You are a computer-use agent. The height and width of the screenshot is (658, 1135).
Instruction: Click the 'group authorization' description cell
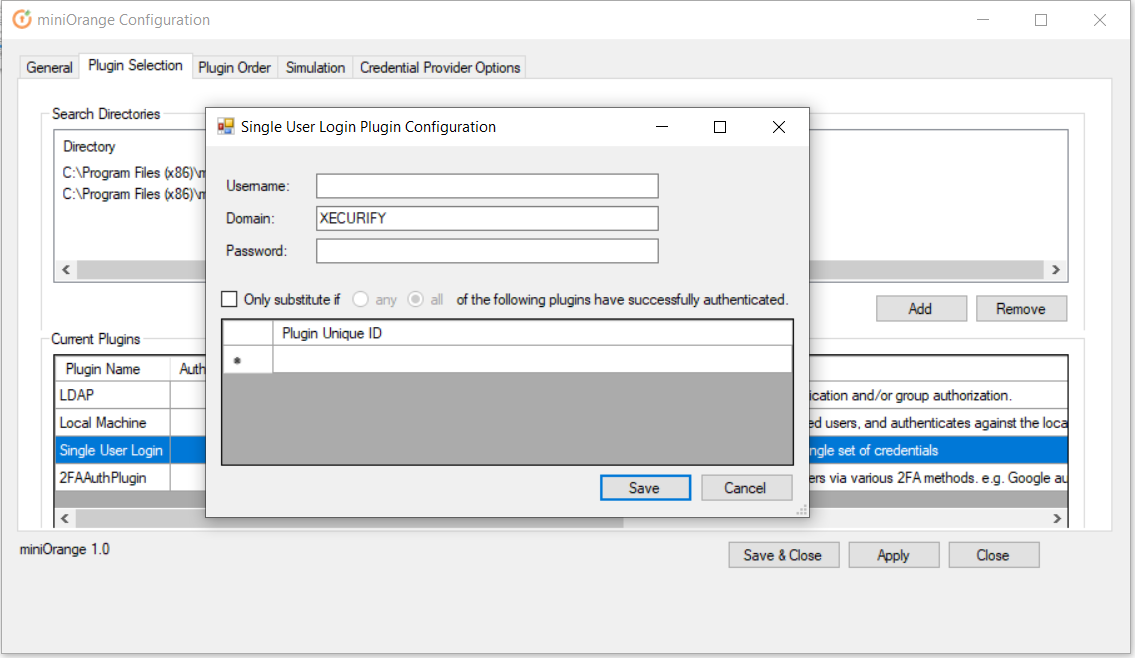point(938,395)
